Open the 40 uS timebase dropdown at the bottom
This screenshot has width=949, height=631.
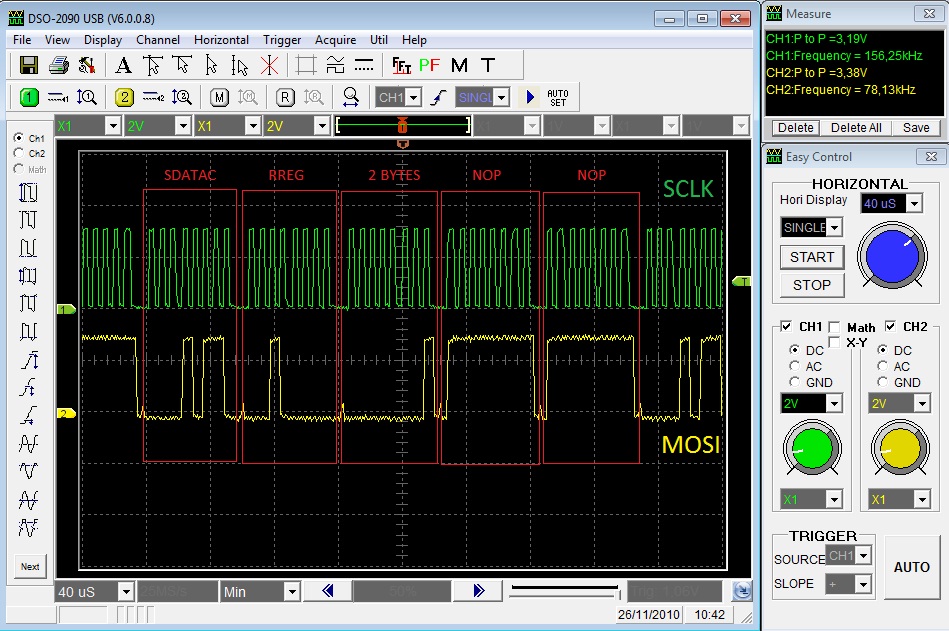pyautogui.click(x=126, y=592)
